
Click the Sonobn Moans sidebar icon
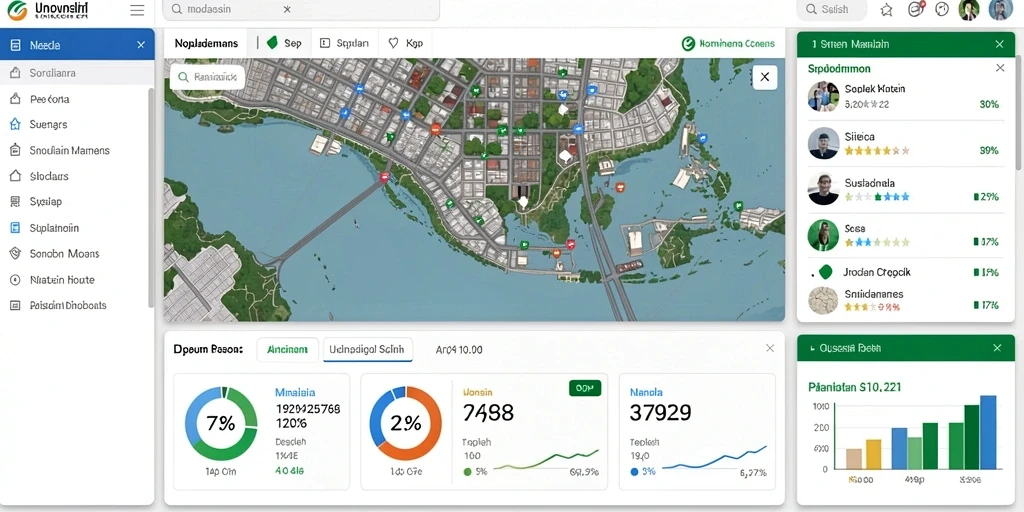(x=15, y=253)
